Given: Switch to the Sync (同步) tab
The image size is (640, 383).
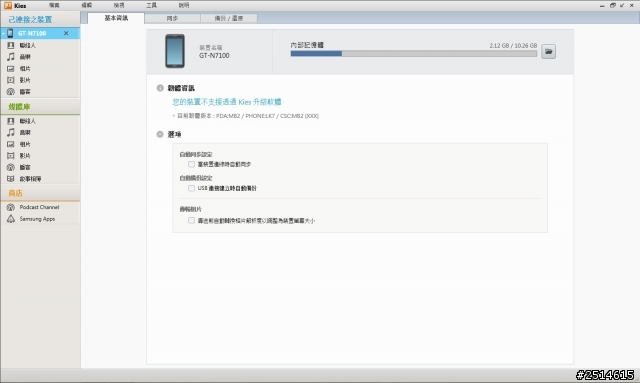Looking at the screenshot, I should [172, 18].
